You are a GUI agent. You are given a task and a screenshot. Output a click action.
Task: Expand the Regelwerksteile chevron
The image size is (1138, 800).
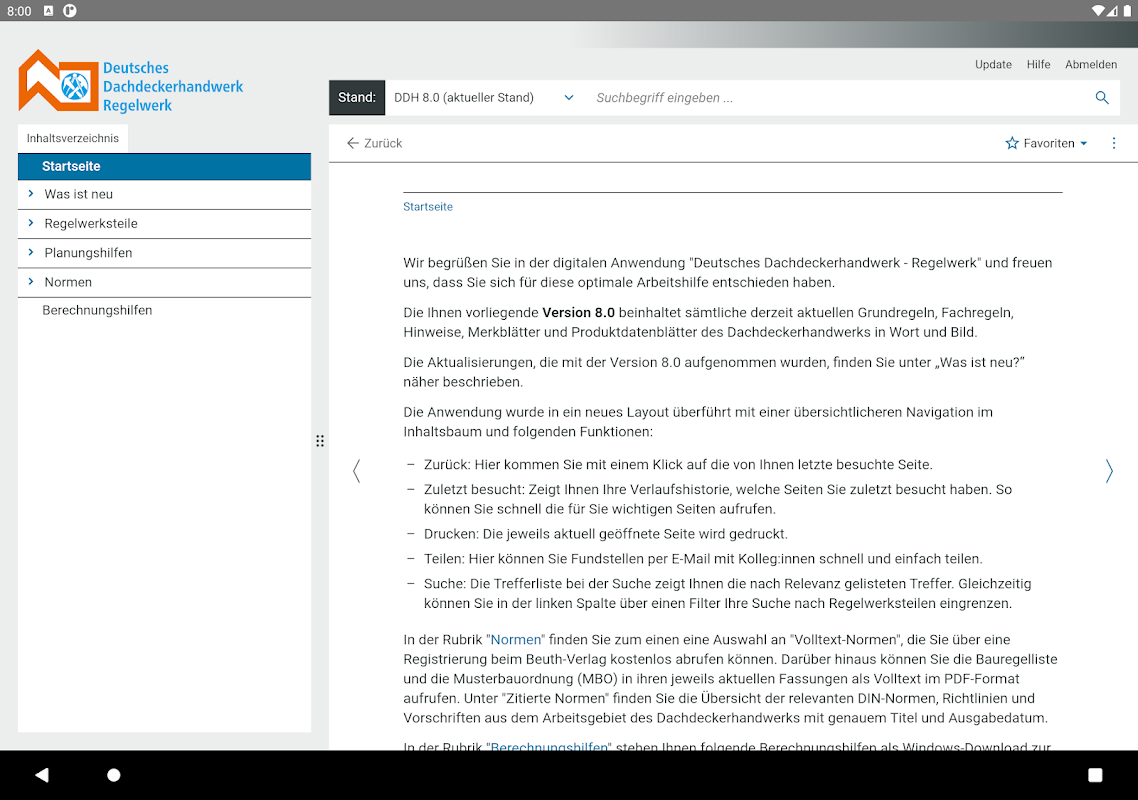[x=30, y=223]
